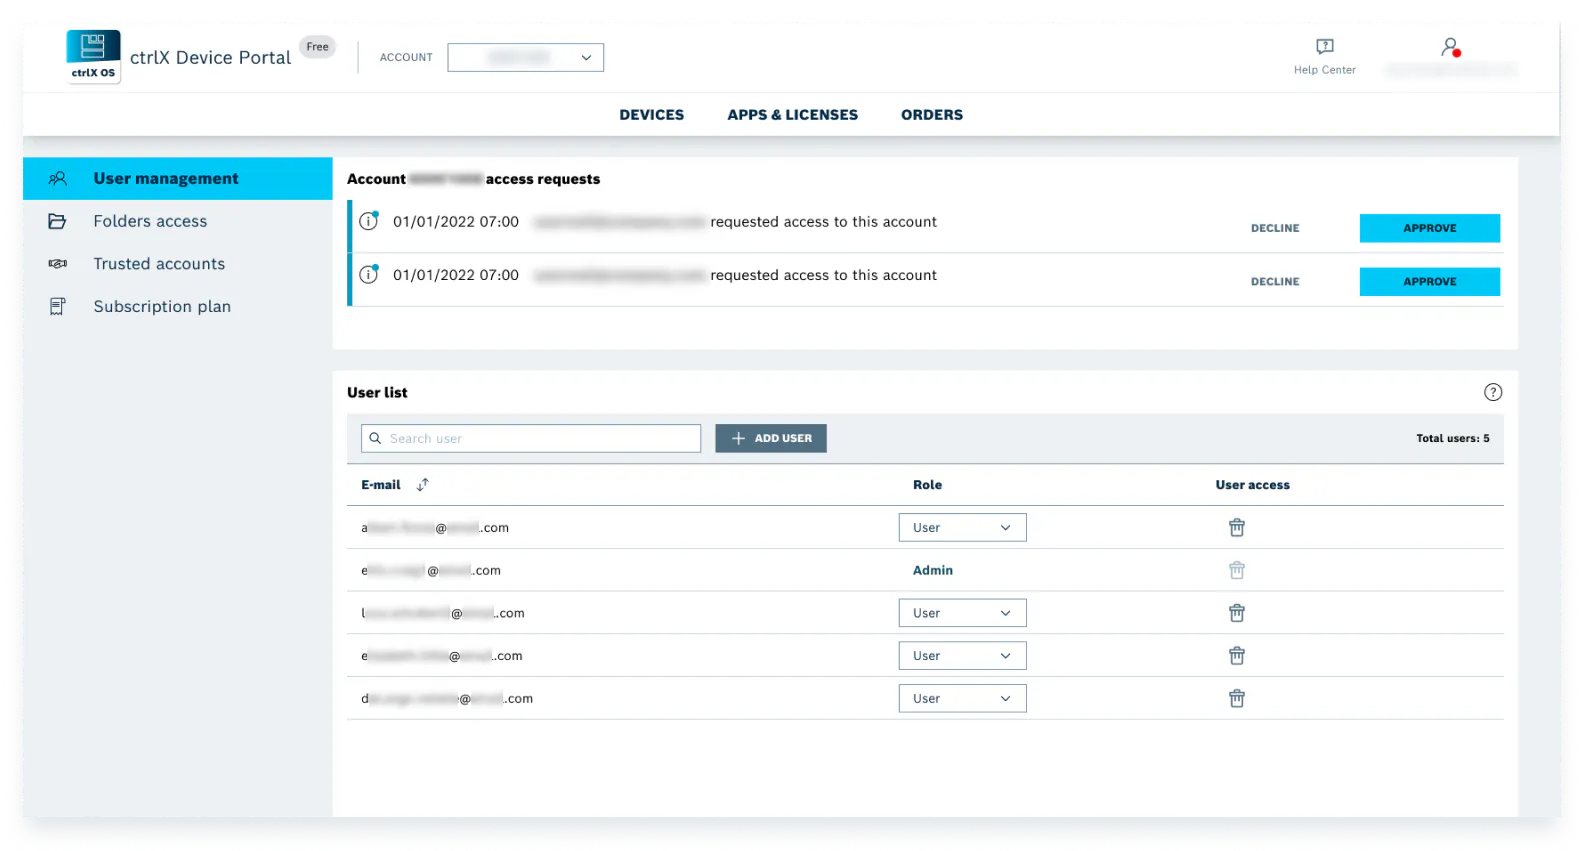Click the Subscription plan document icon
The height and width of the screenshot is (851, 1584).
(x=58, y=306)
